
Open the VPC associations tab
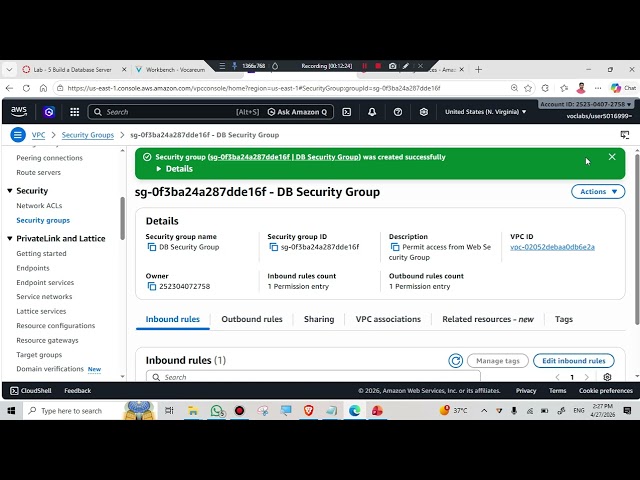pyautogui.click(x=388, y=319)
